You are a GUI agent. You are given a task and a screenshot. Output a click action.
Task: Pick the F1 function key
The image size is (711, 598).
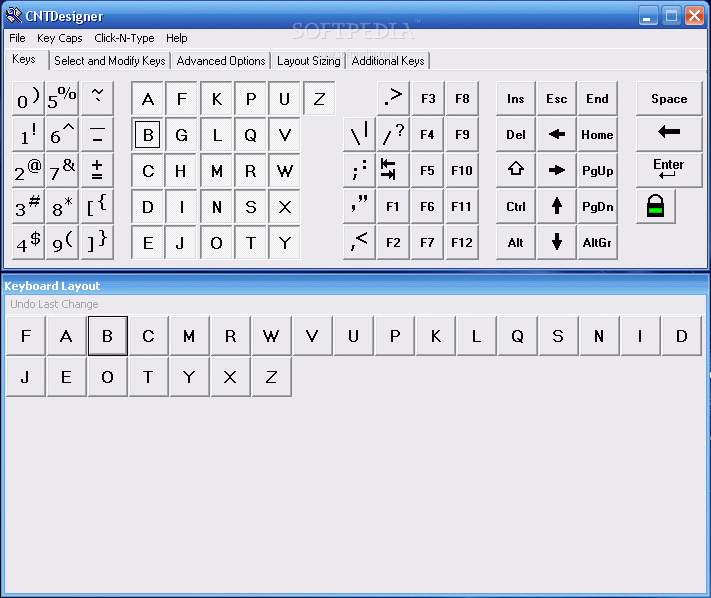point(393,206)
